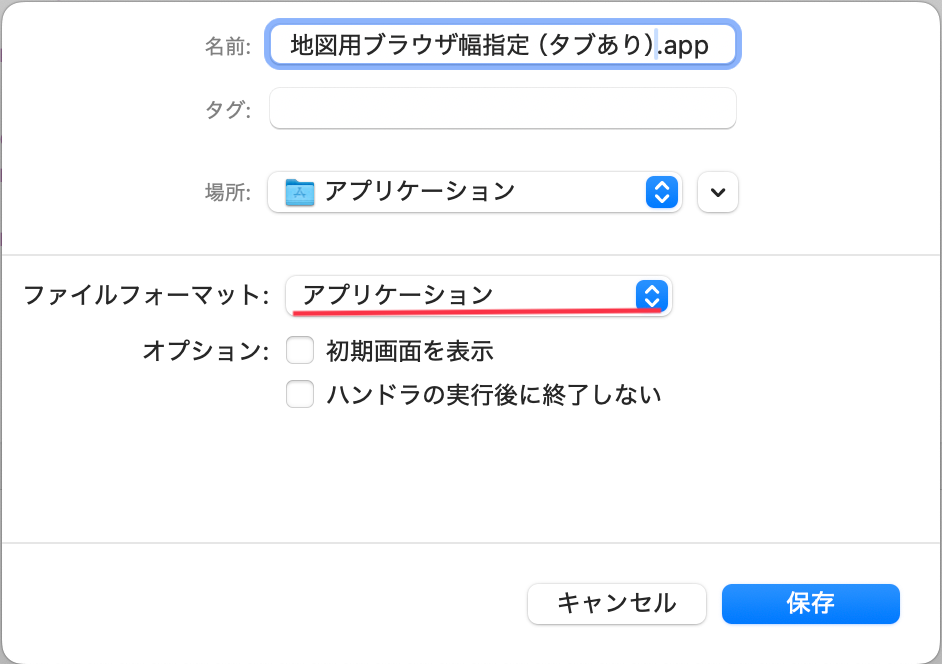Click the blue Applications folder icon

tap(299, 192)
